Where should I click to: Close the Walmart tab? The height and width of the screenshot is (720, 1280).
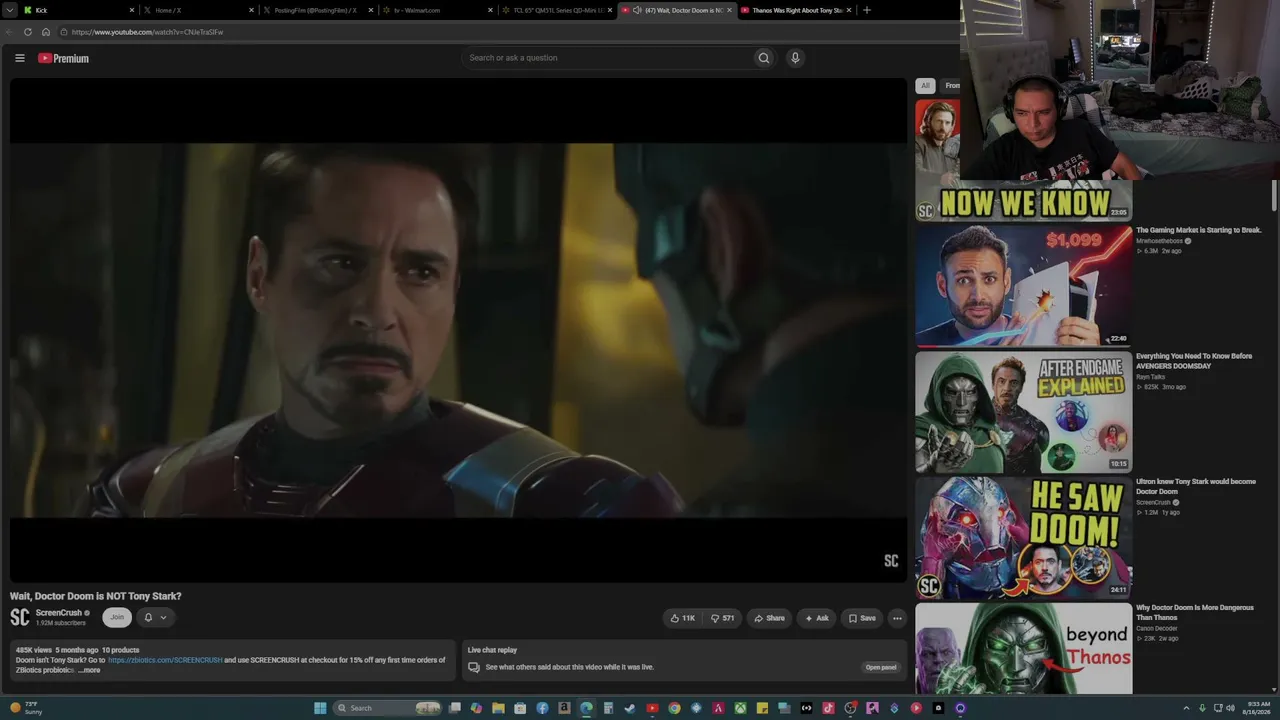coord(490,10)
